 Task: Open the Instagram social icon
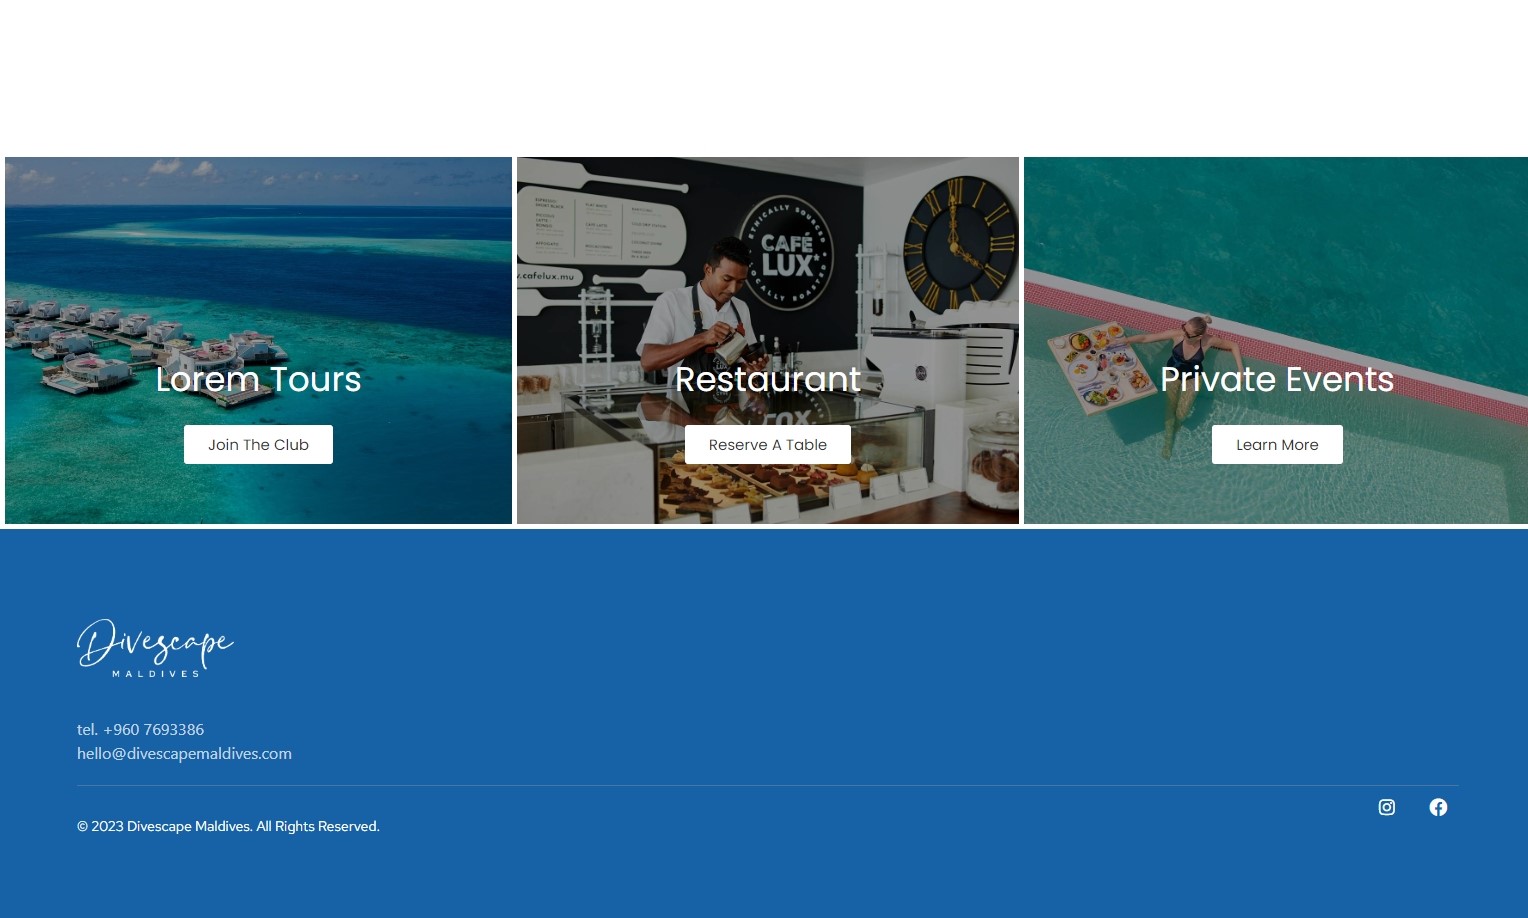[x=1386, y=807]
